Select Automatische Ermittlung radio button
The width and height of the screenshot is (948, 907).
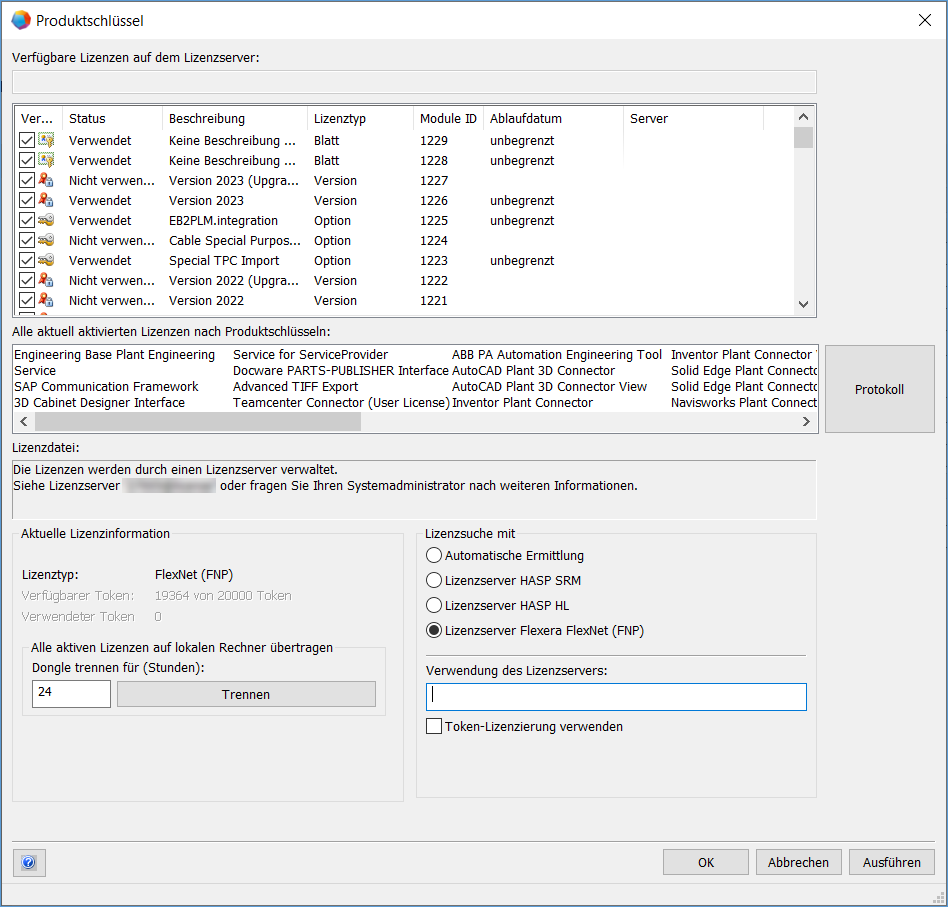434,555
